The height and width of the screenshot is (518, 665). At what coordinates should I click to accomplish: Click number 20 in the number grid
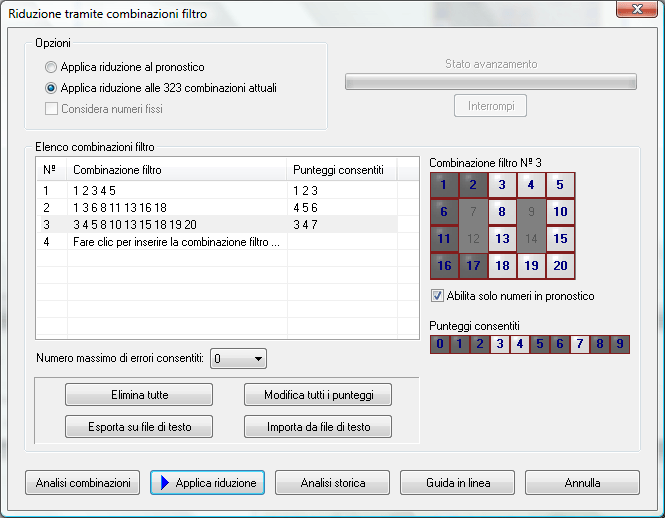coord(560,266)
